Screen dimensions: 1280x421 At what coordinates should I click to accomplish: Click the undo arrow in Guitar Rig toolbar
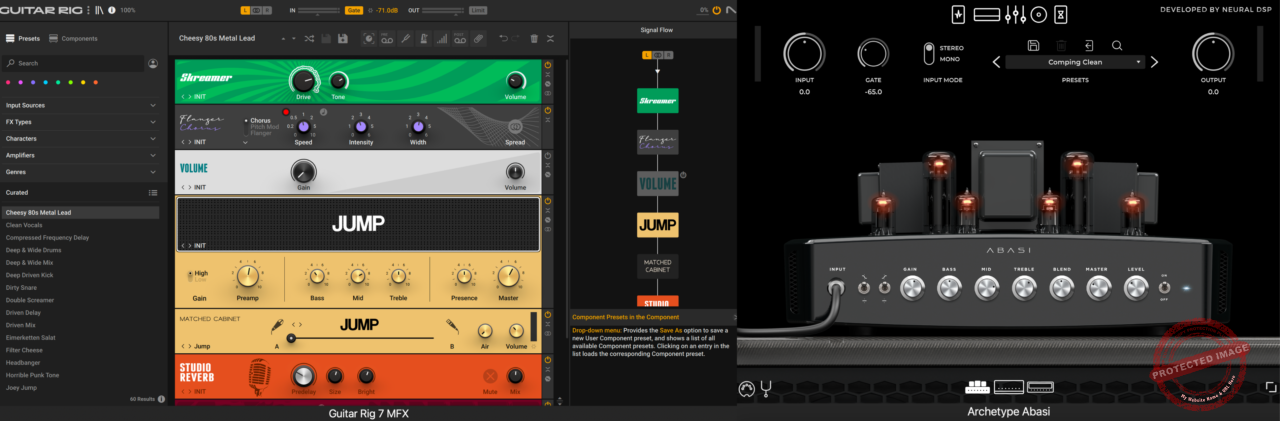pos(503,39)
